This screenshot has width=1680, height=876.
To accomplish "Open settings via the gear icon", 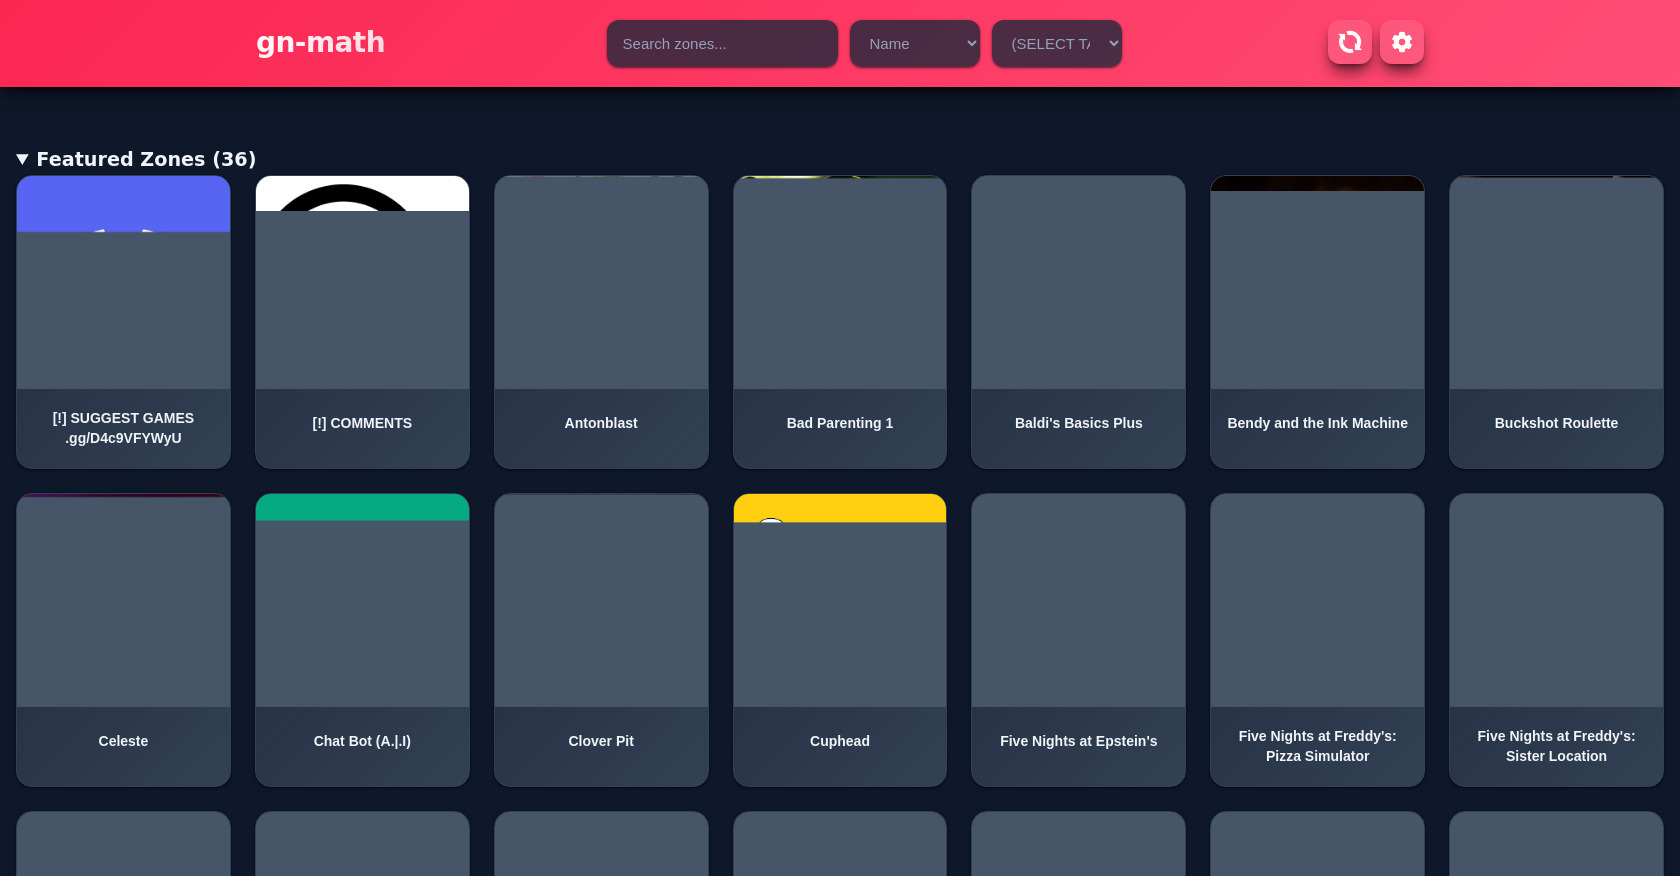I will (x=1401, y=42).
